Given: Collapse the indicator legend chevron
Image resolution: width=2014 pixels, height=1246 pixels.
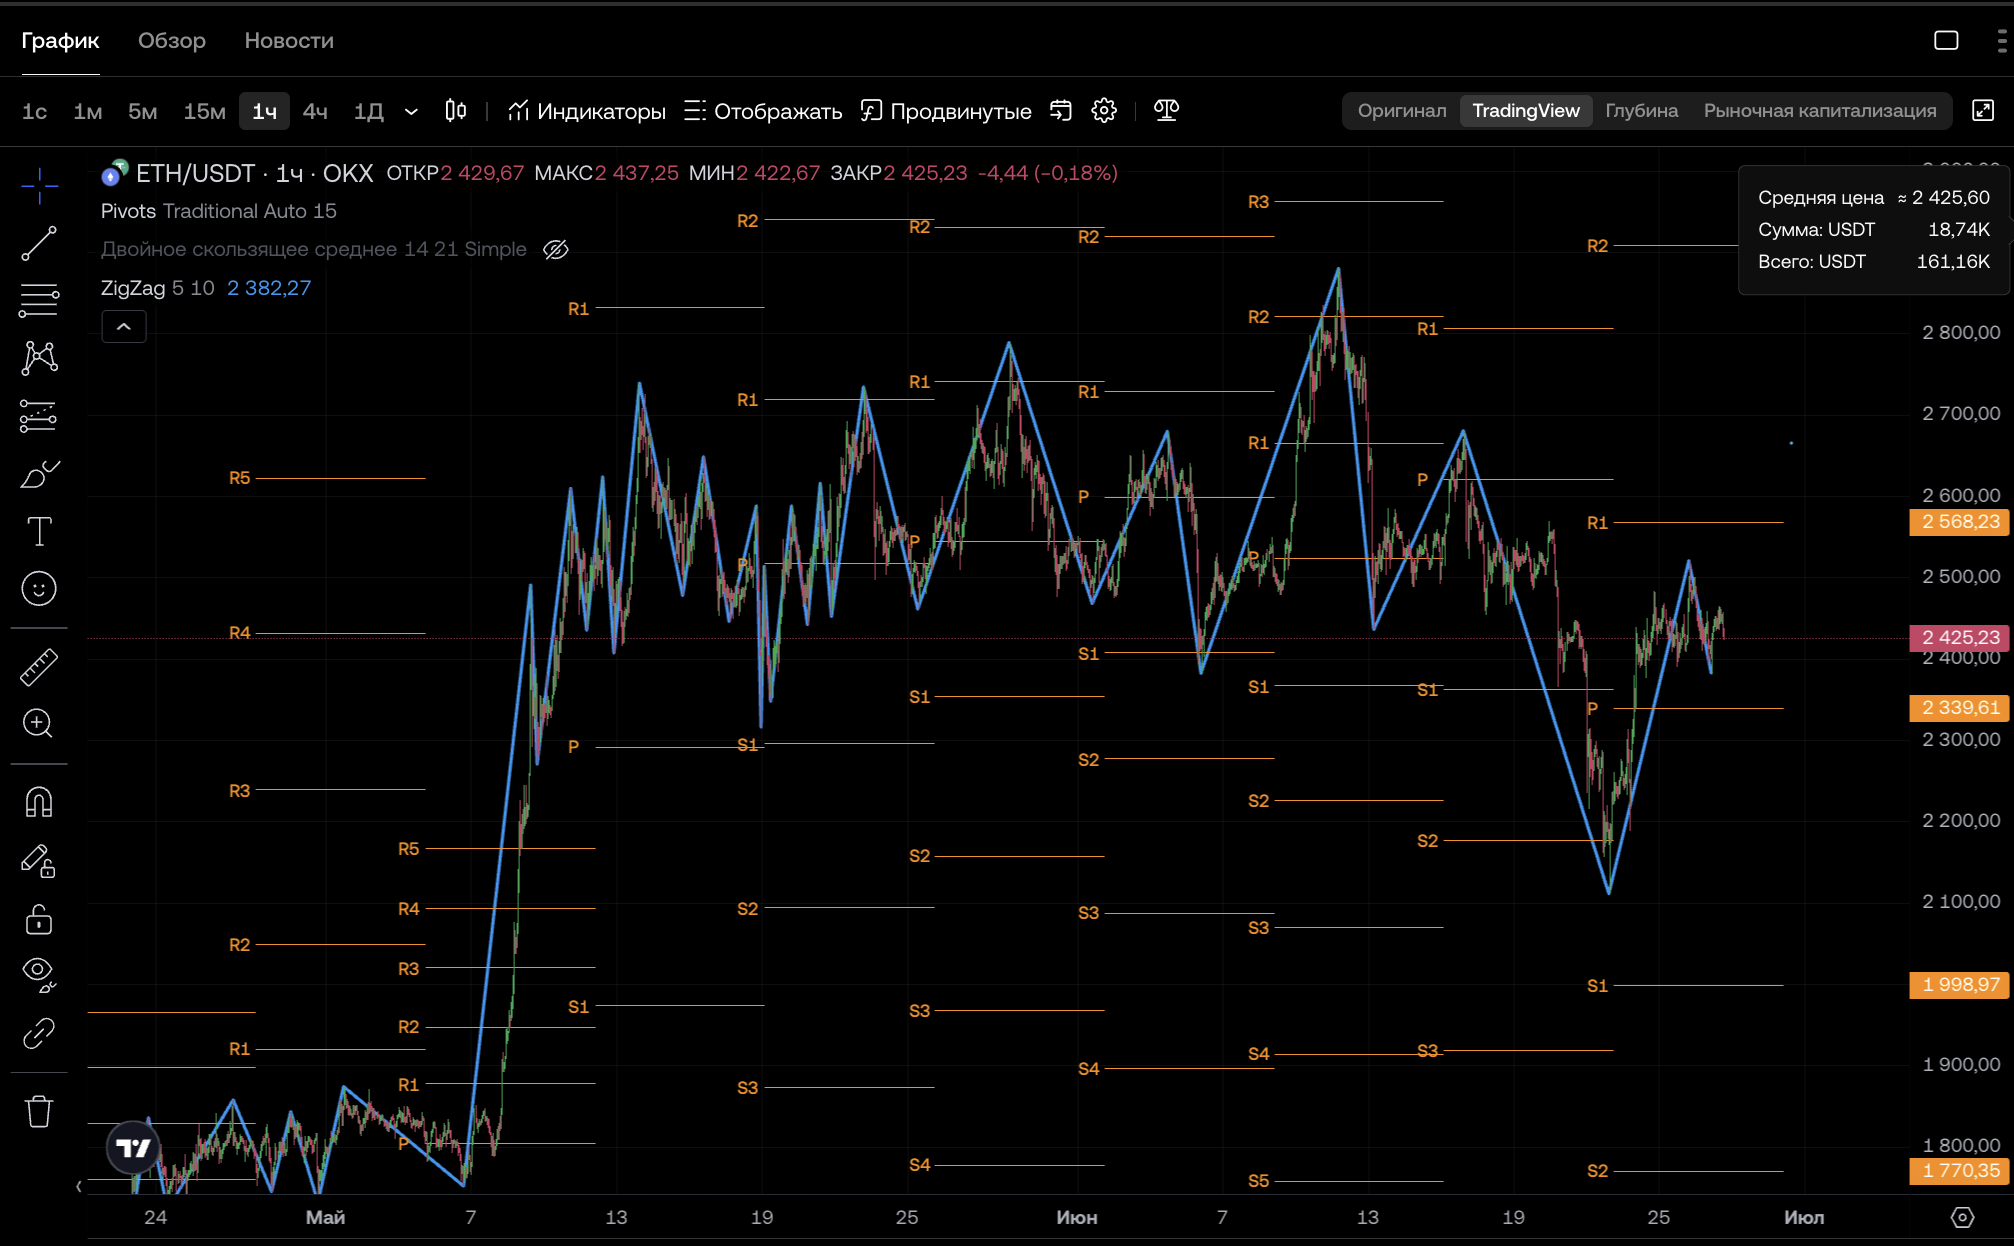Looking at the screenshot, I should coord(124,327).
